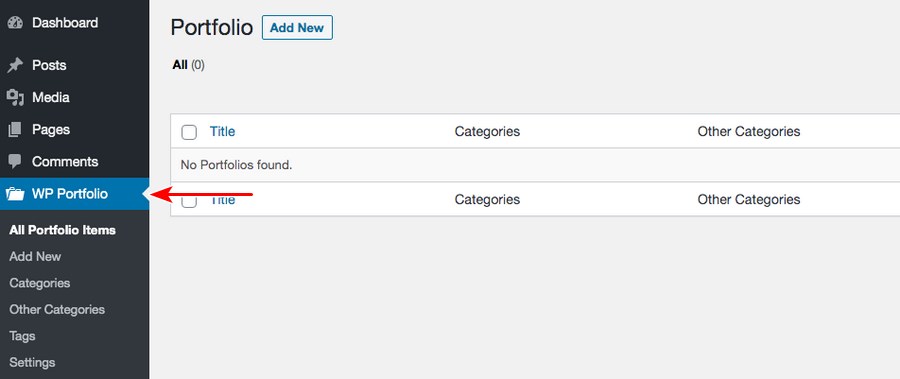
Task: Tick the select-all checkbox in table footer
Action: tap(189, 200)
